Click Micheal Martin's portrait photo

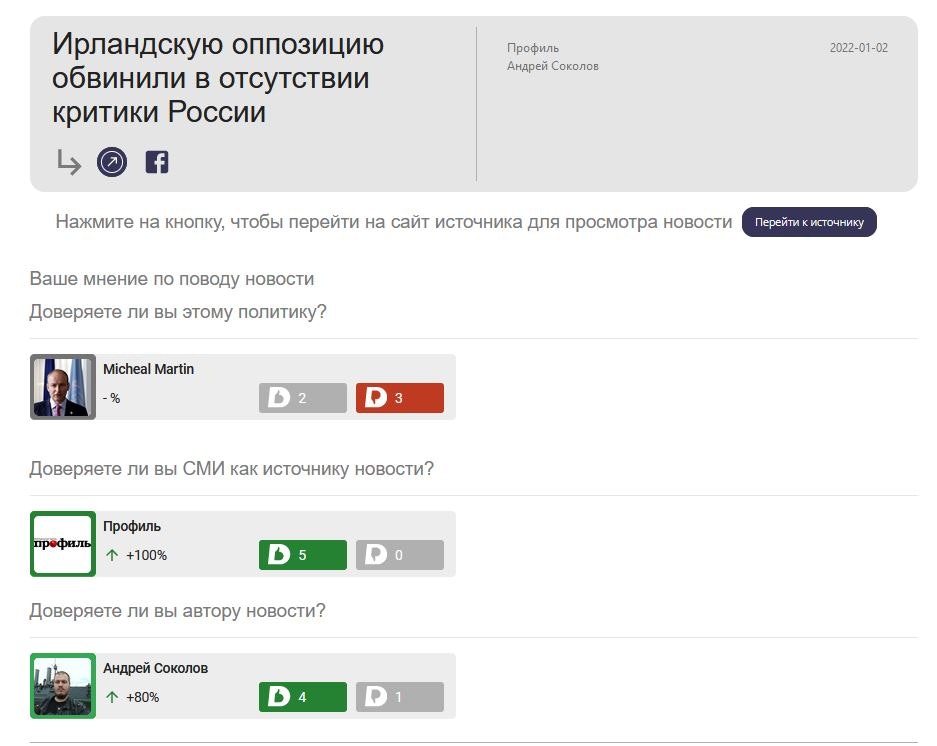tap(62, 387)
